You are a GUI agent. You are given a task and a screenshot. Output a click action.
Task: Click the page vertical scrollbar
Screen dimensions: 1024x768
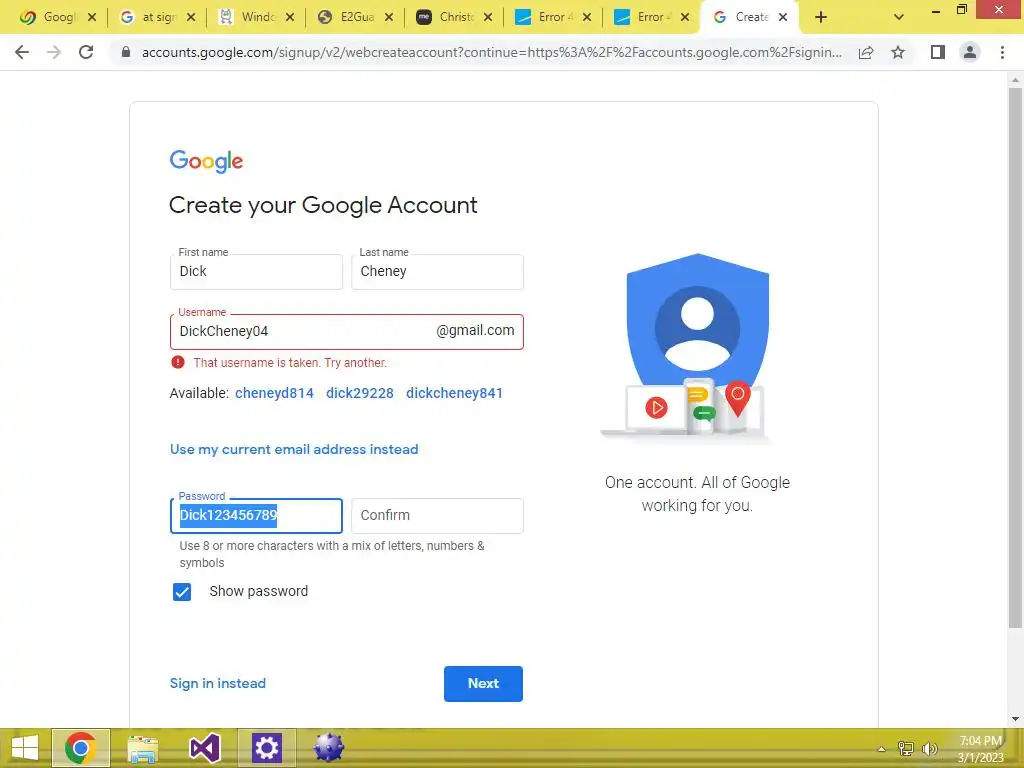1015,358
